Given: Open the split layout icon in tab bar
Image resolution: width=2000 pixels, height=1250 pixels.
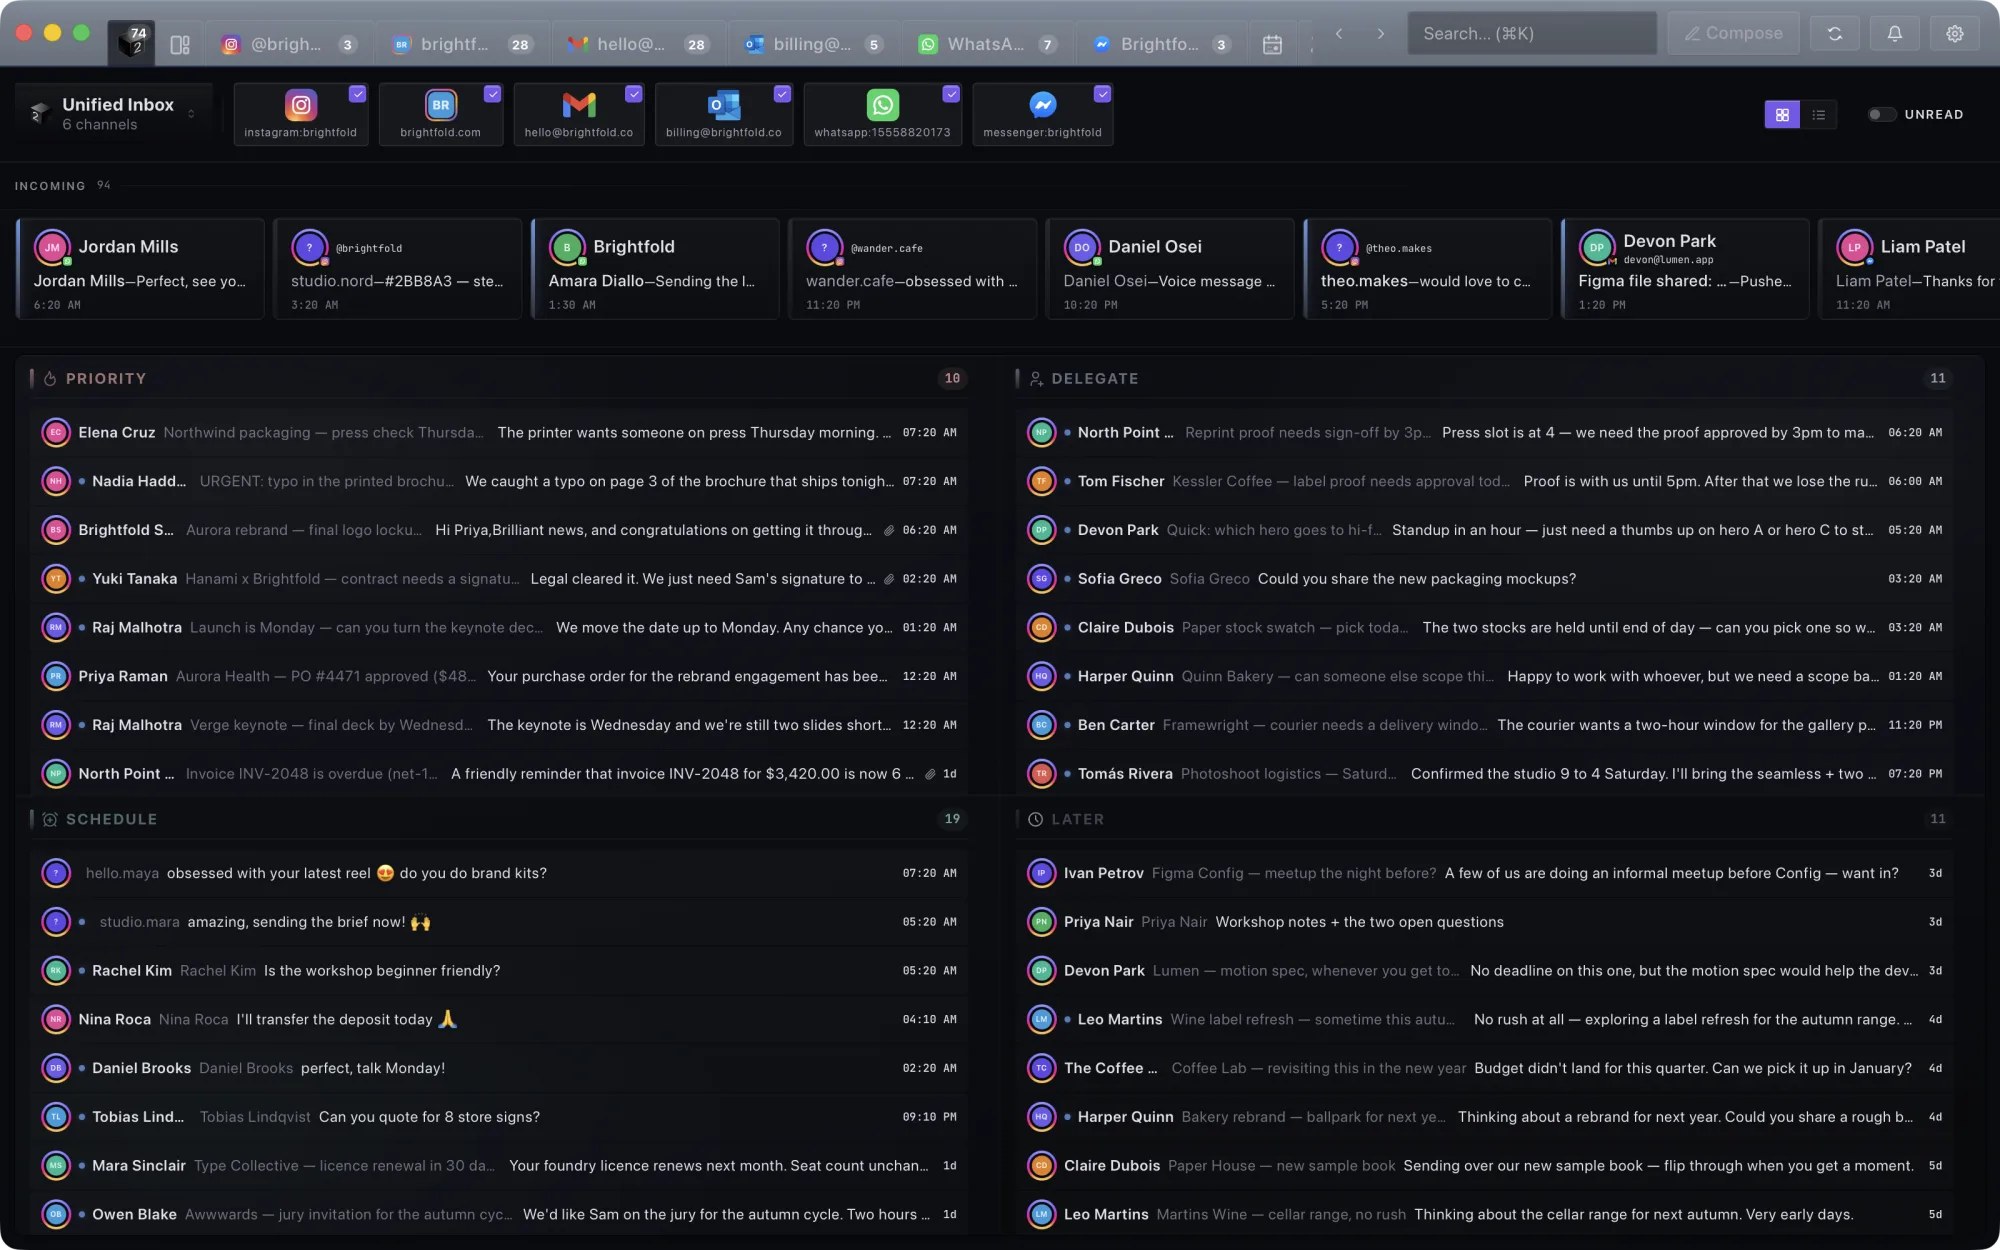Looking at the screenshot, I should coord(180,45).
